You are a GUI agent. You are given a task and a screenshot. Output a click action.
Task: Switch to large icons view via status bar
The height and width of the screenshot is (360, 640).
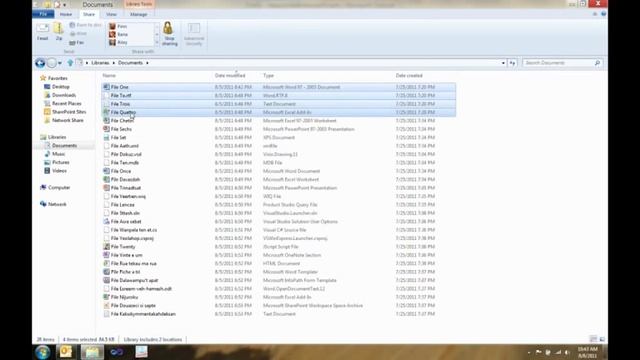point(602,339)
